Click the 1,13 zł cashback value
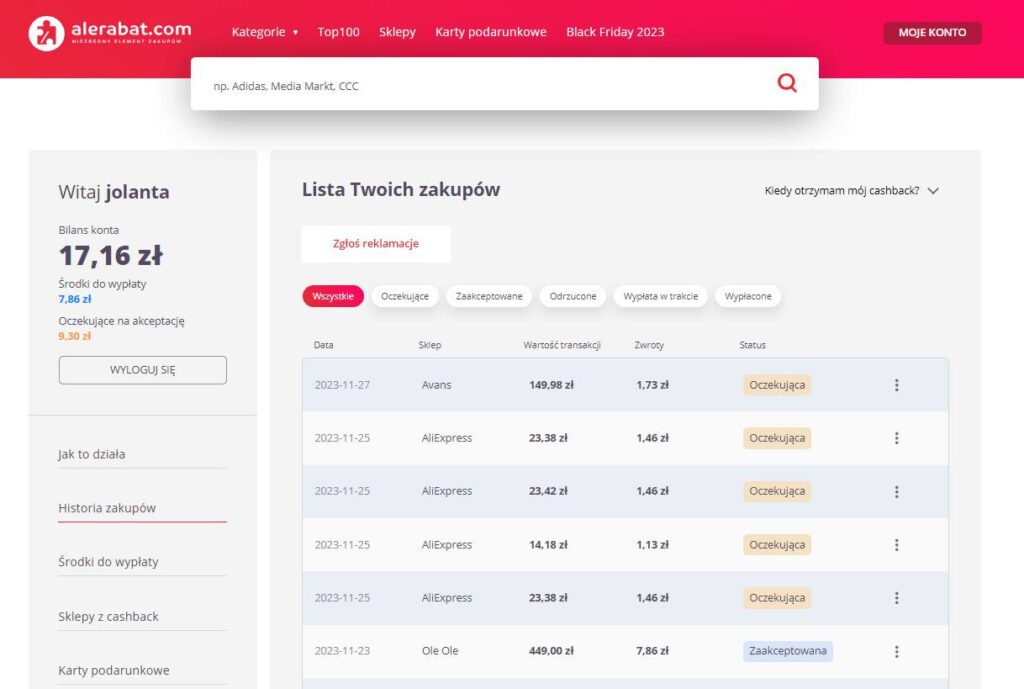 click(652, 545)
